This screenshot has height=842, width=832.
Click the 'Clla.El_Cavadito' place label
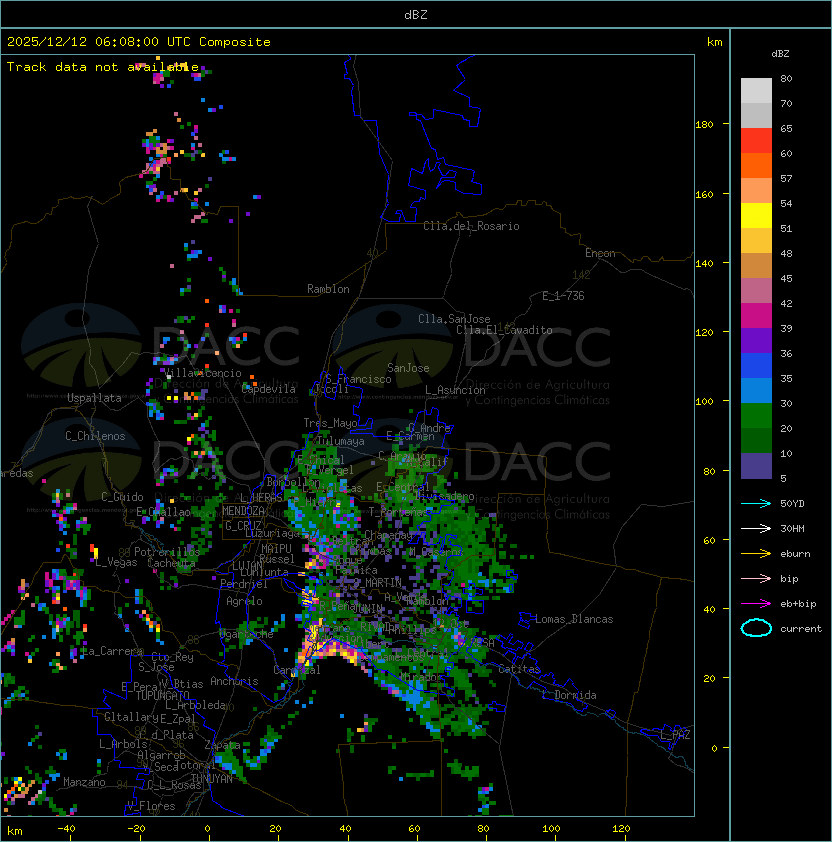tap(504, 330)
